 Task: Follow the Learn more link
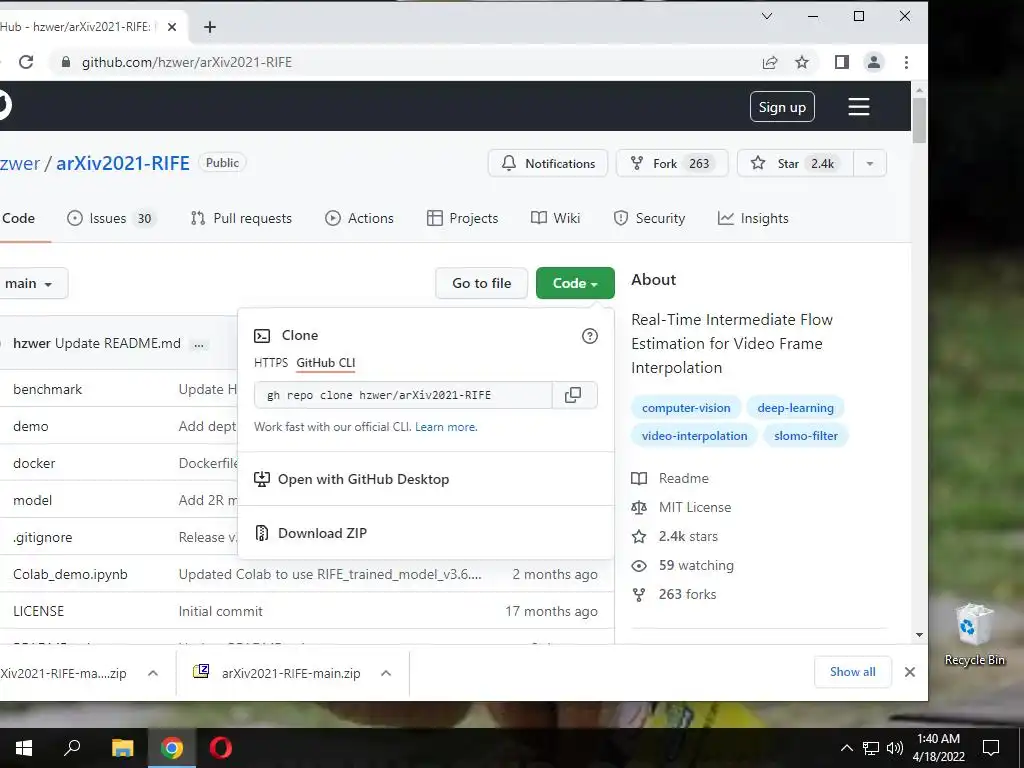[x=446, y=427]
